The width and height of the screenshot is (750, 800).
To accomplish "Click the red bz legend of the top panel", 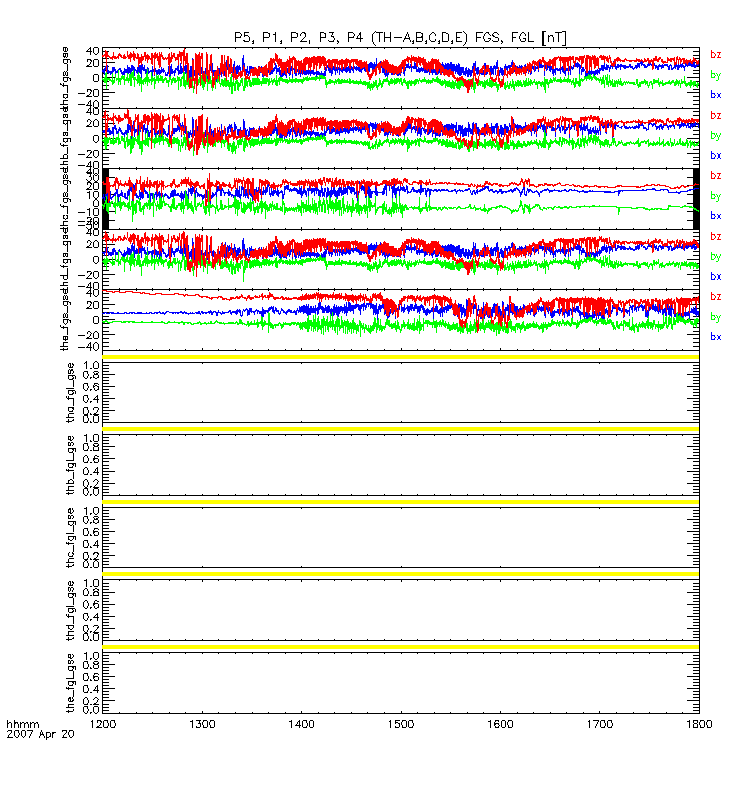I will coord(716,55).
